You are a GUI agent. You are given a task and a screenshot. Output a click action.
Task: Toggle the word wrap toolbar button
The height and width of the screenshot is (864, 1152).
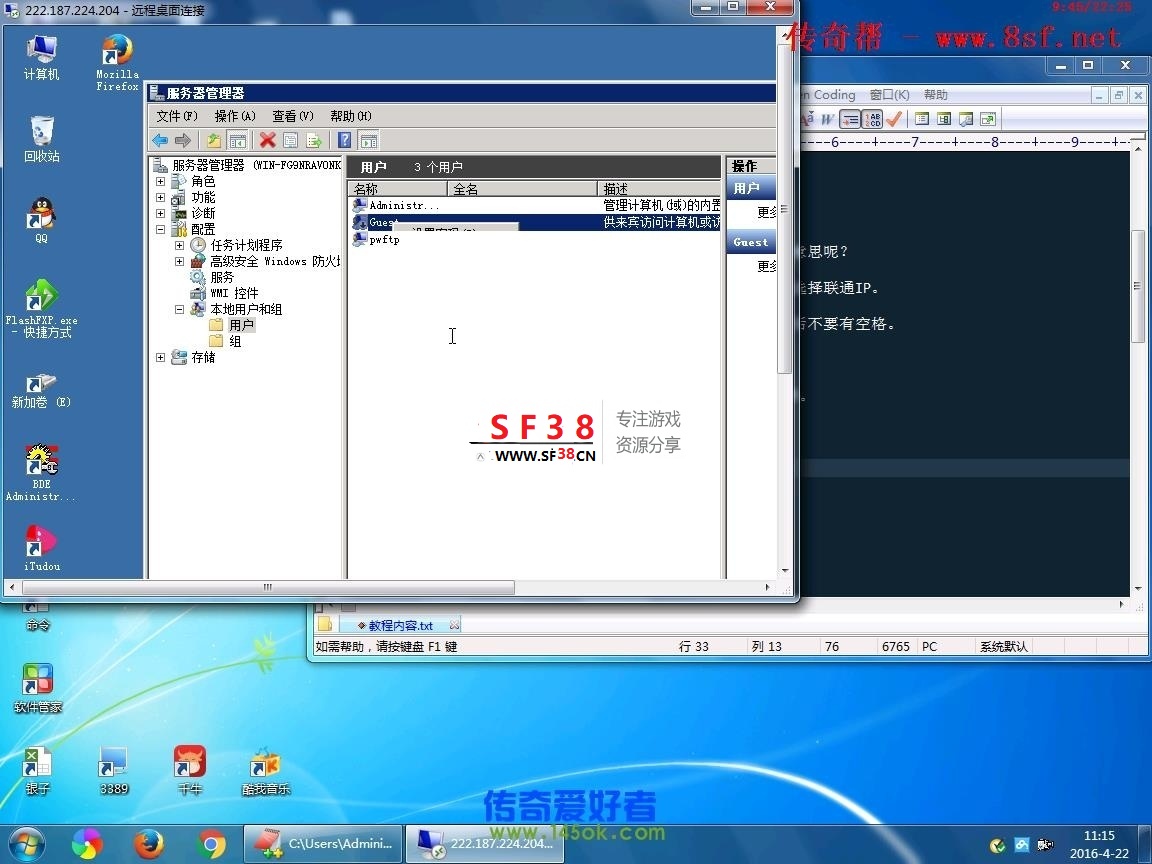850,119
